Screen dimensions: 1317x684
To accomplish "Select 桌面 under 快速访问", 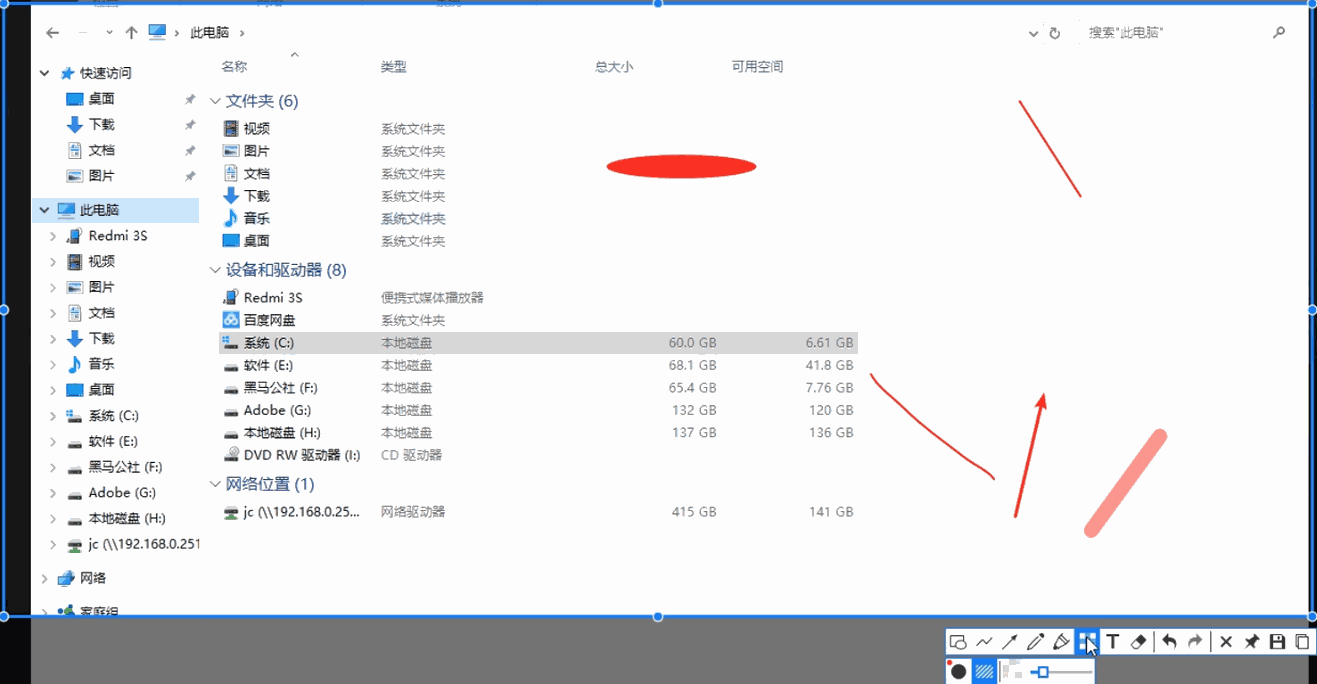I will [101, 99].
